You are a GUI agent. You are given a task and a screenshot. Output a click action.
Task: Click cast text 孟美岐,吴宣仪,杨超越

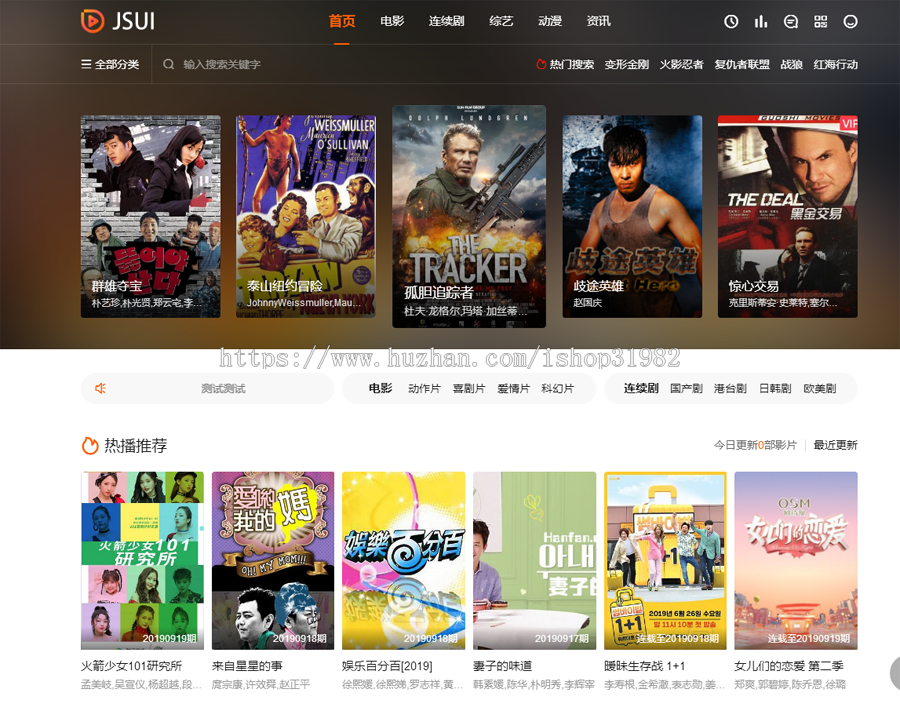coord(141,685)
